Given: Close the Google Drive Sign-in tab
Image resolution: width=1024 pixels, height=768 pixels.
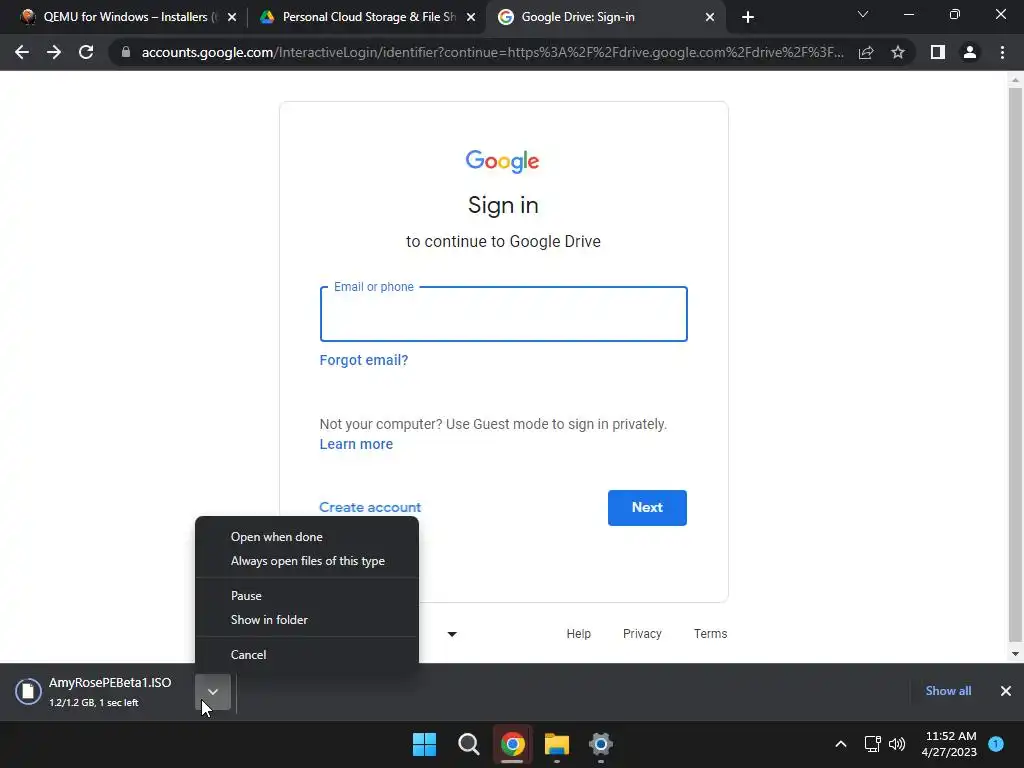Looking at the screenshot, I should [710, 17].
